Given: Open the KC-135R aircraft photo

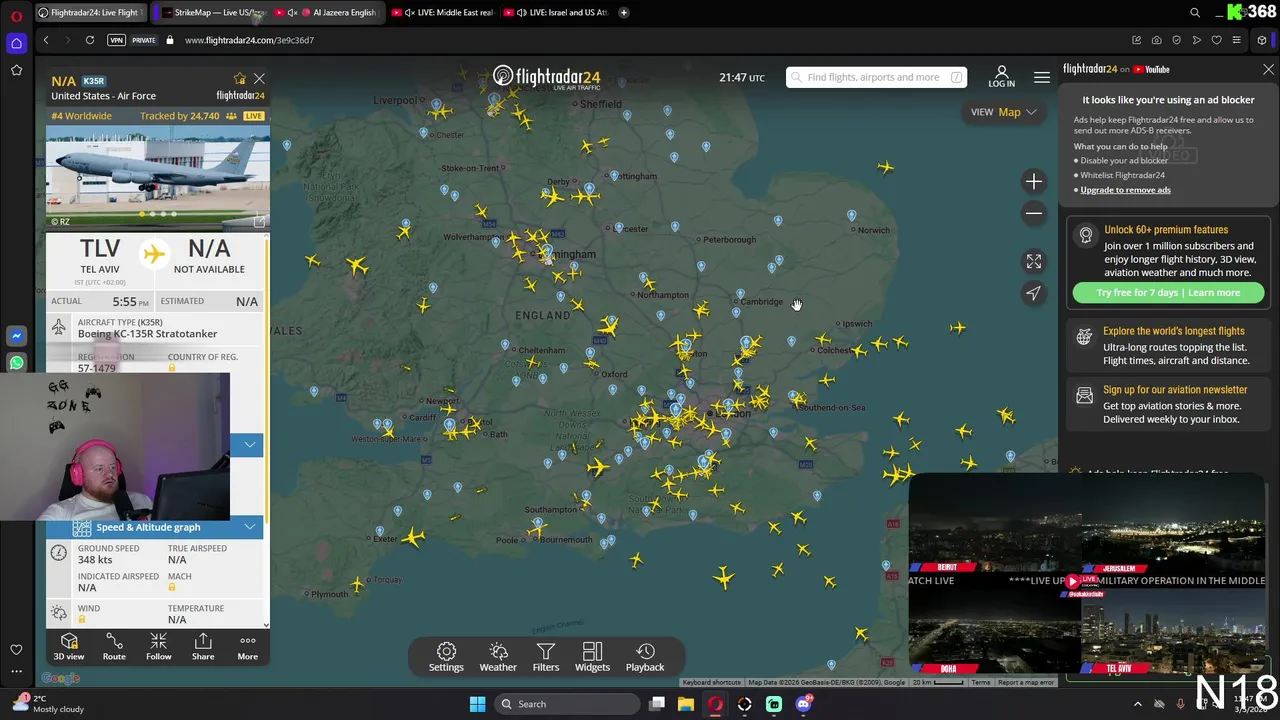Looking at the screenshot, I should [x=157, y=176].
